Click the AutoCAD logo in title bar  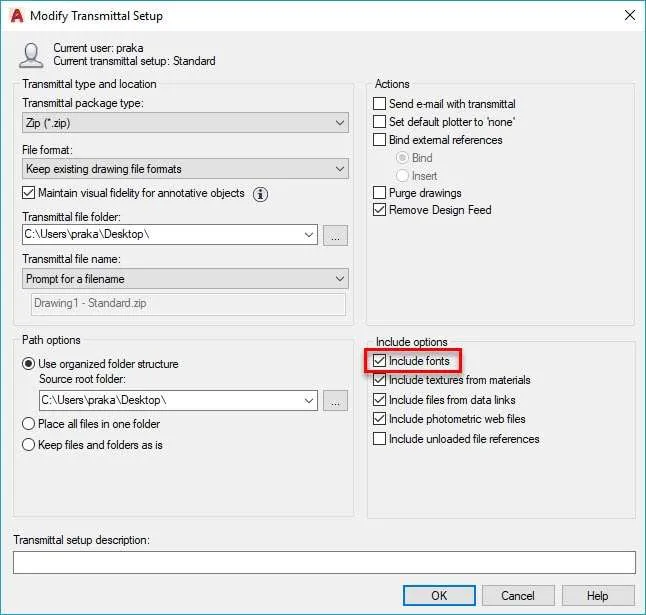(17, 16)
